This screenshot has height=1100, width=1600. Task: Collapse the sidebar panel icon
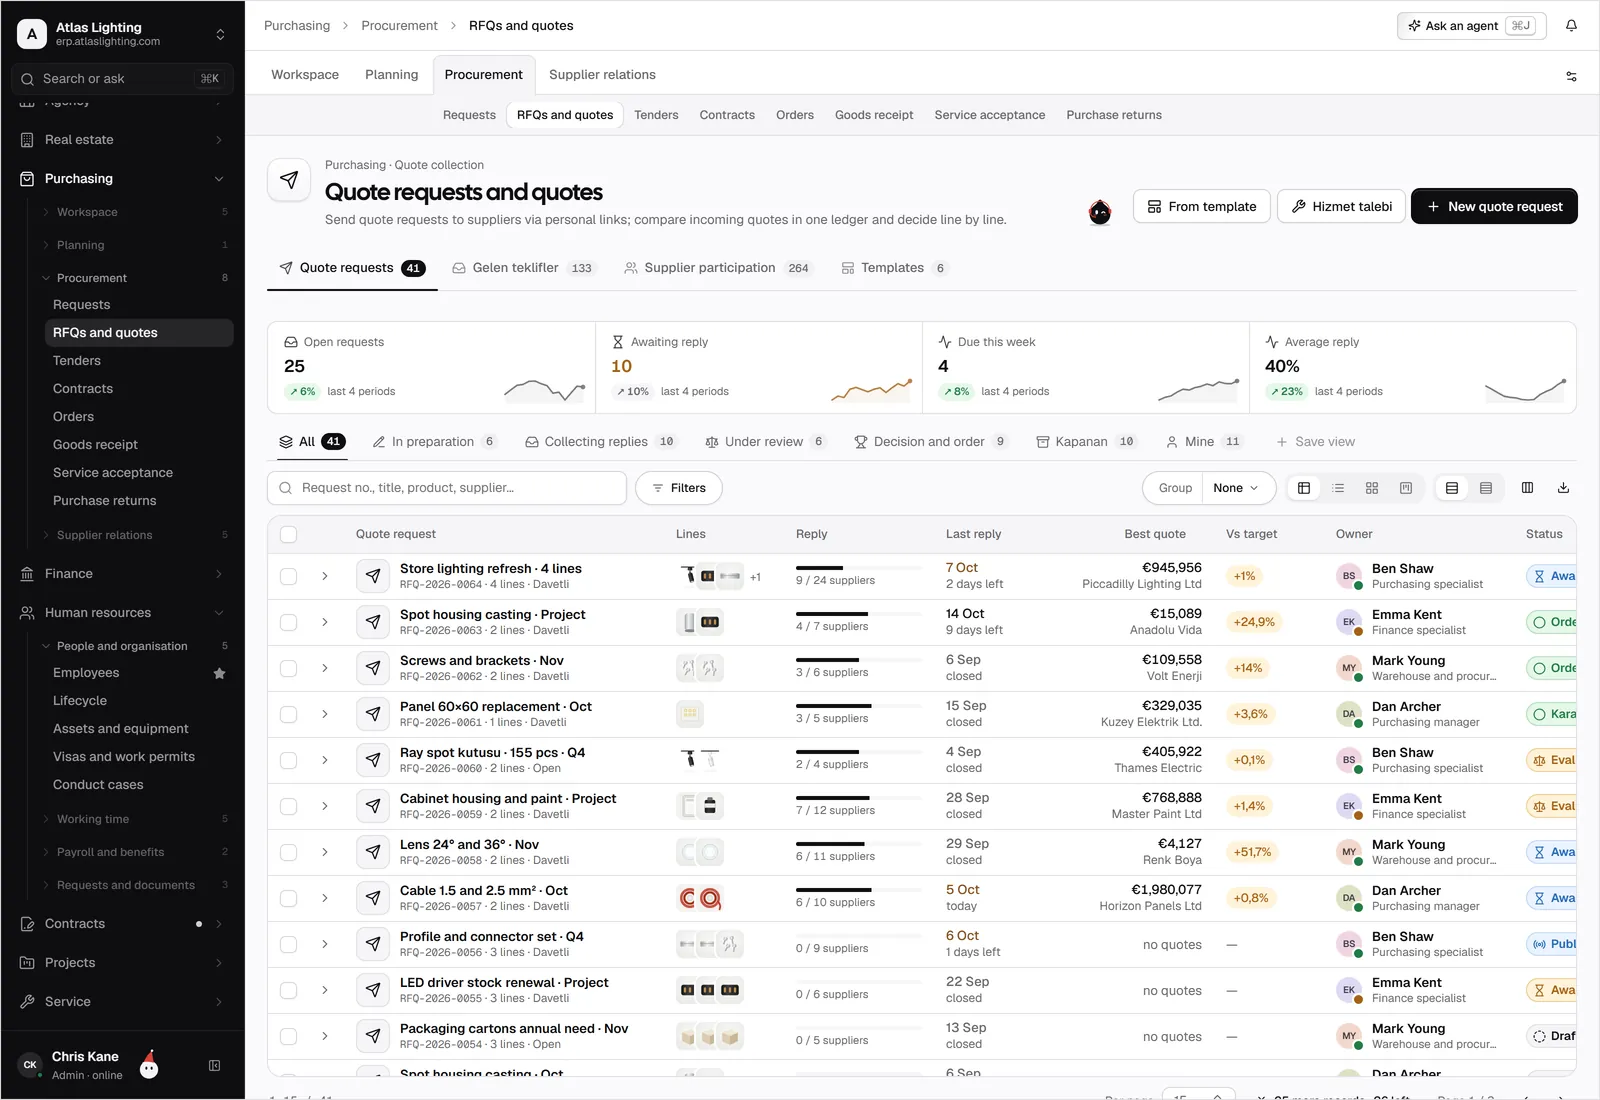pos(214,1066)
